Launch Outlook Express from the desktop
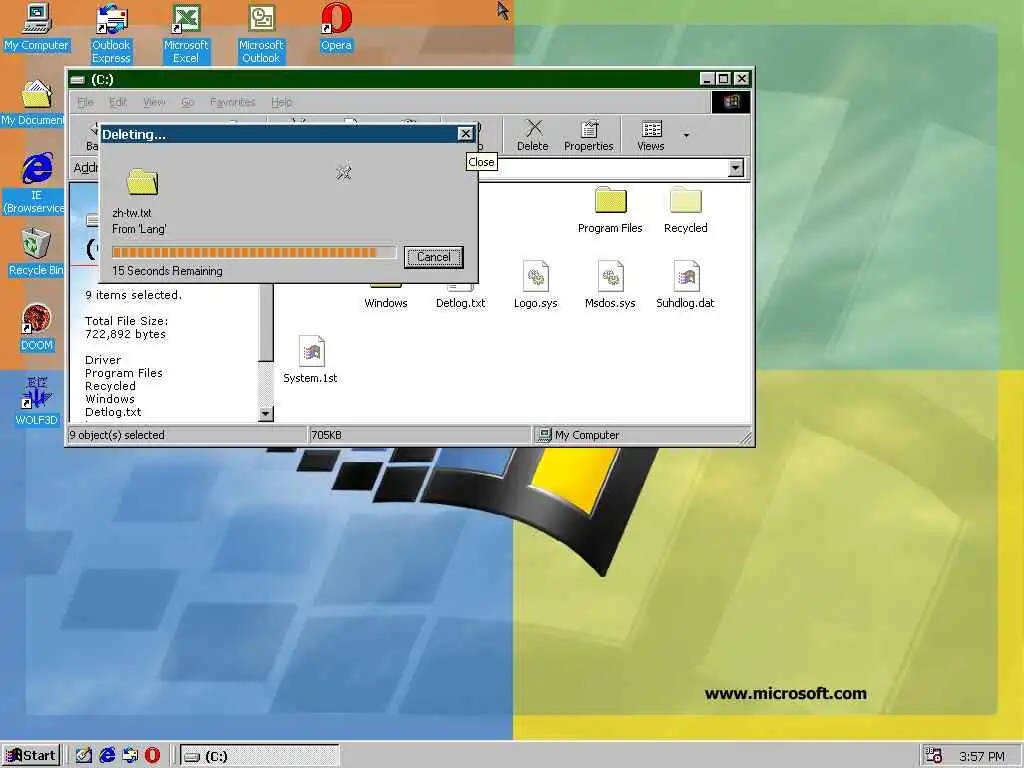The image size is (1024, 768). tap(111, 33)
